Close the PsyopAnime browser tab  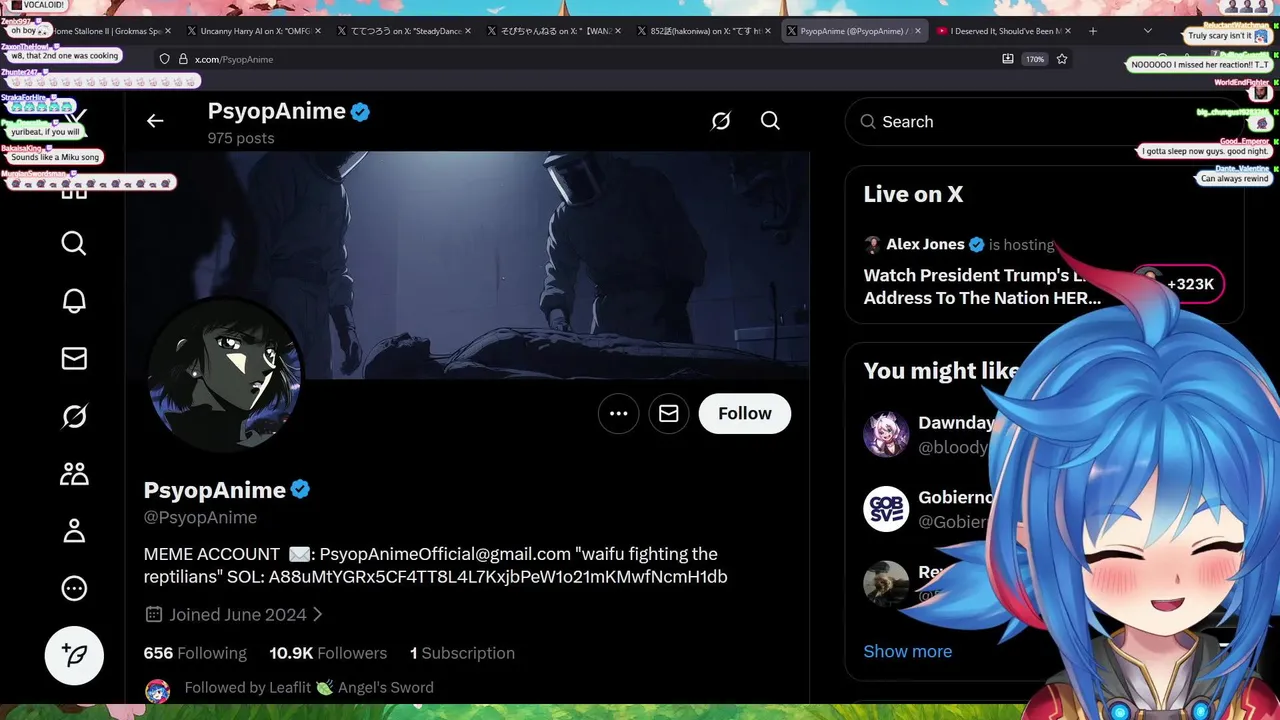click(916, 31)
